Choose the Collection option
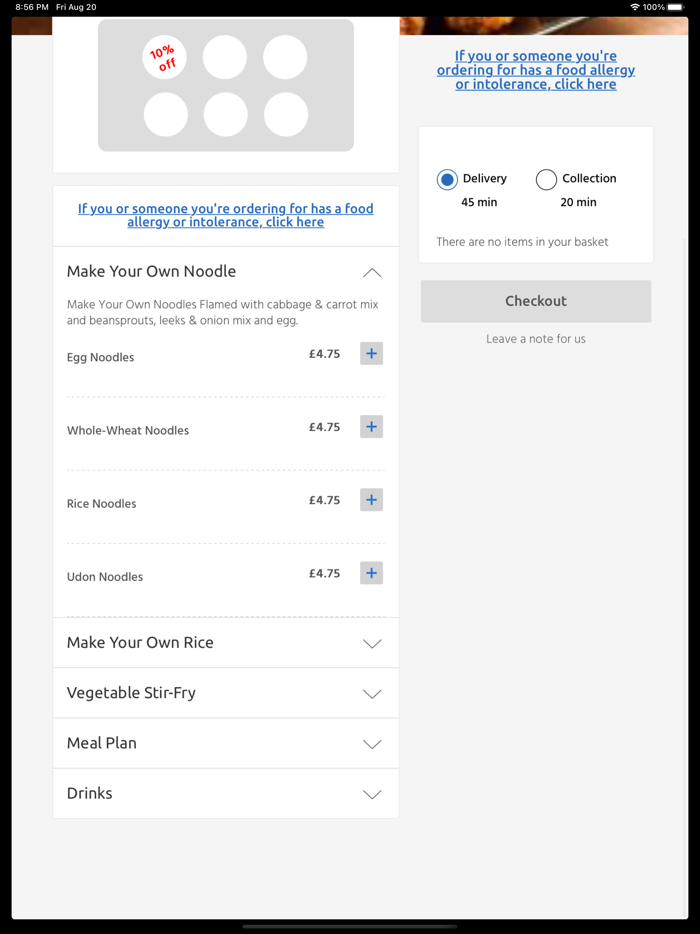Viewport: 700px width, 934px height. (546, 179)
